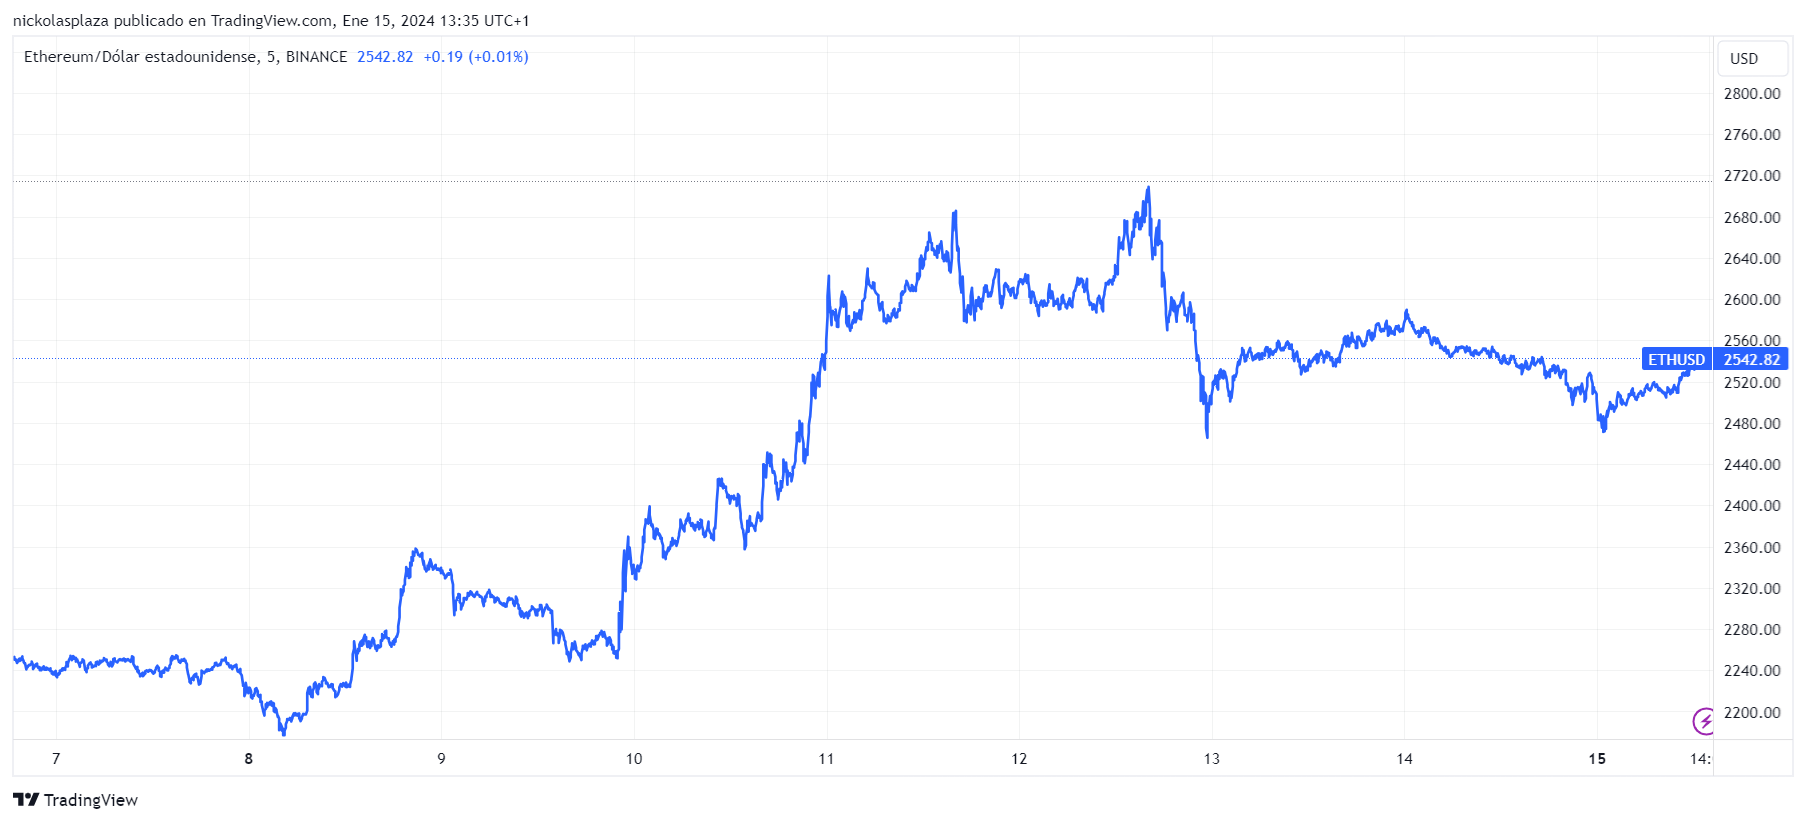Click the current price 2542.82 tag
Viewport: 1806px width, 823px height.
[x=1751, y=359]
